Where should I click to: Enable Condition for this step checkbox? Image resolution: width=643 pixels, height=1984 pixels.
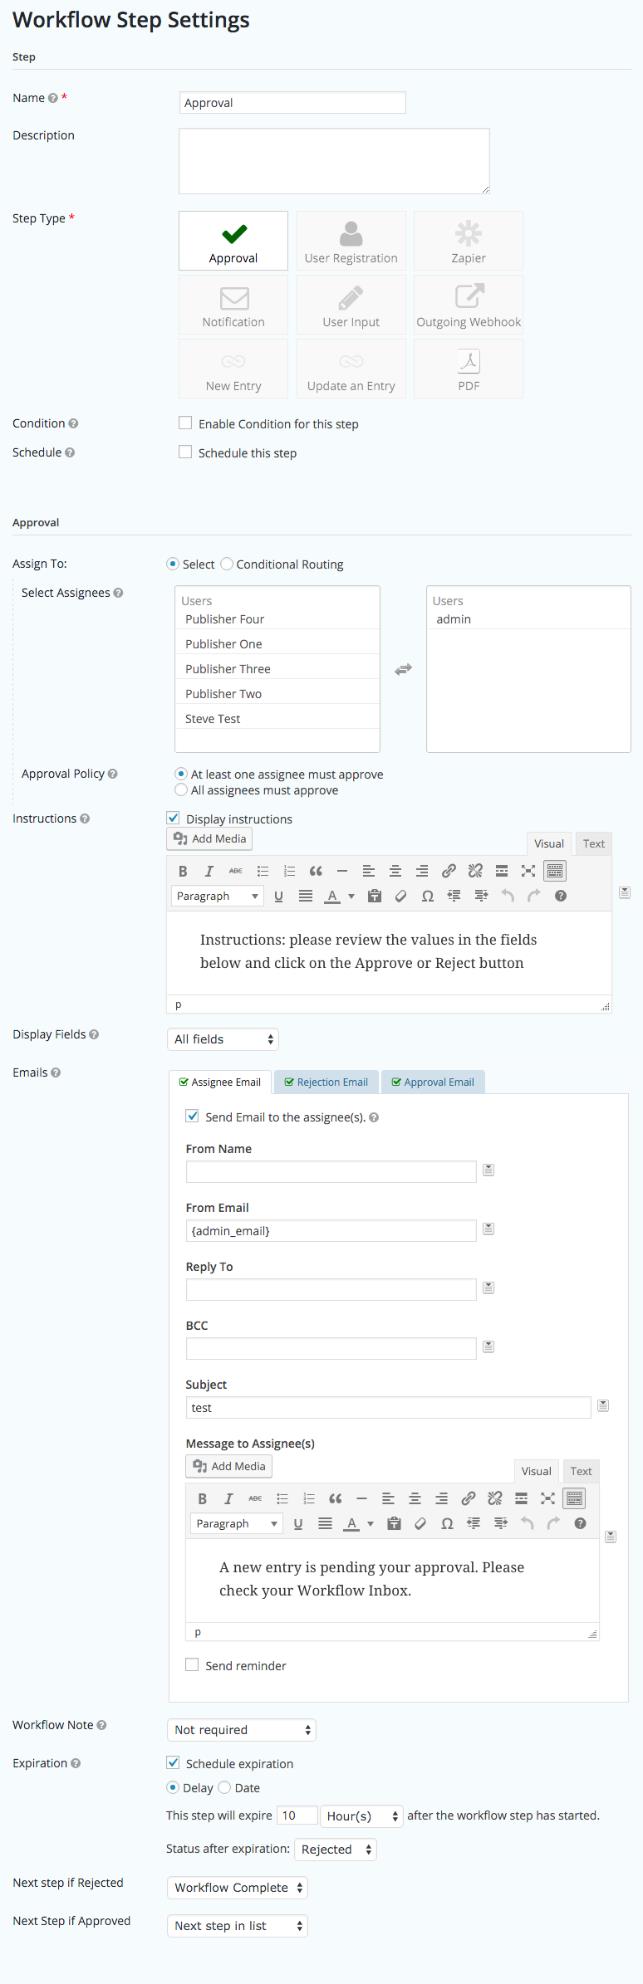pos(185,423)
